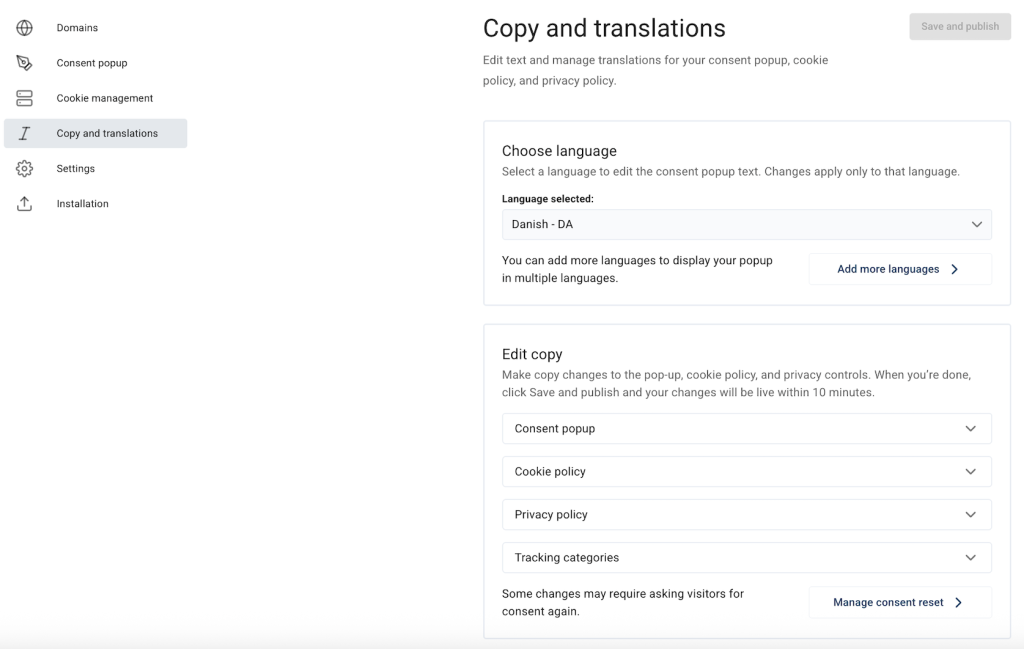Select the Consent popup cursor icon
Image resolution: width=1024 pixels, height=649 pixels.
tap(24, 62)
